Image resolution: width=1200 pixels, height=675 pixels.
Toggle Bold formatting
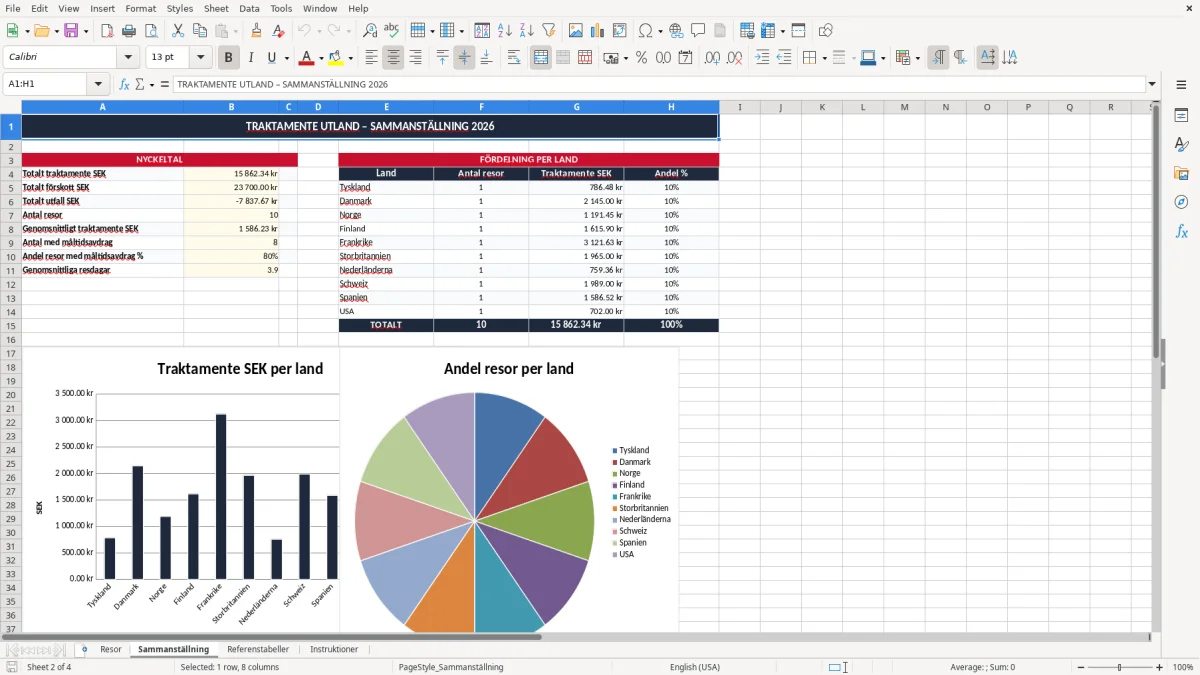point(228,58)
